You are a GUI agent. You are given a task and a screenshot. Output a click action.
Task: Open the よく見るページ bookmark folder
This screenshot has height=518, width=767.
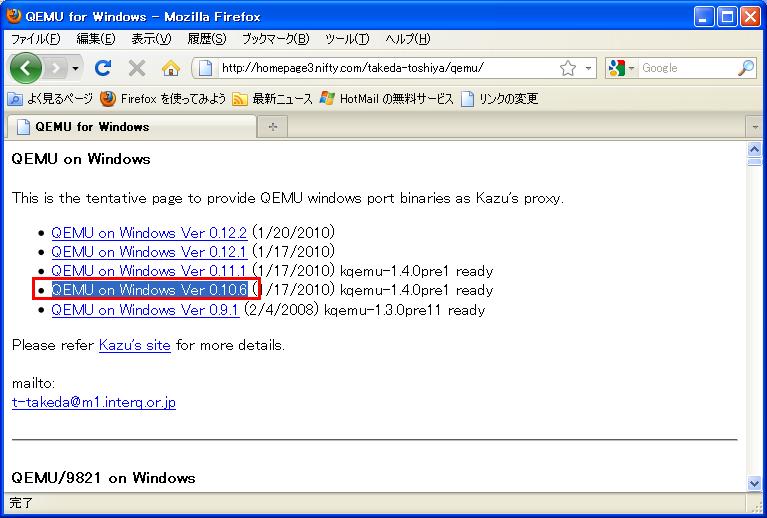coord(50,99)
